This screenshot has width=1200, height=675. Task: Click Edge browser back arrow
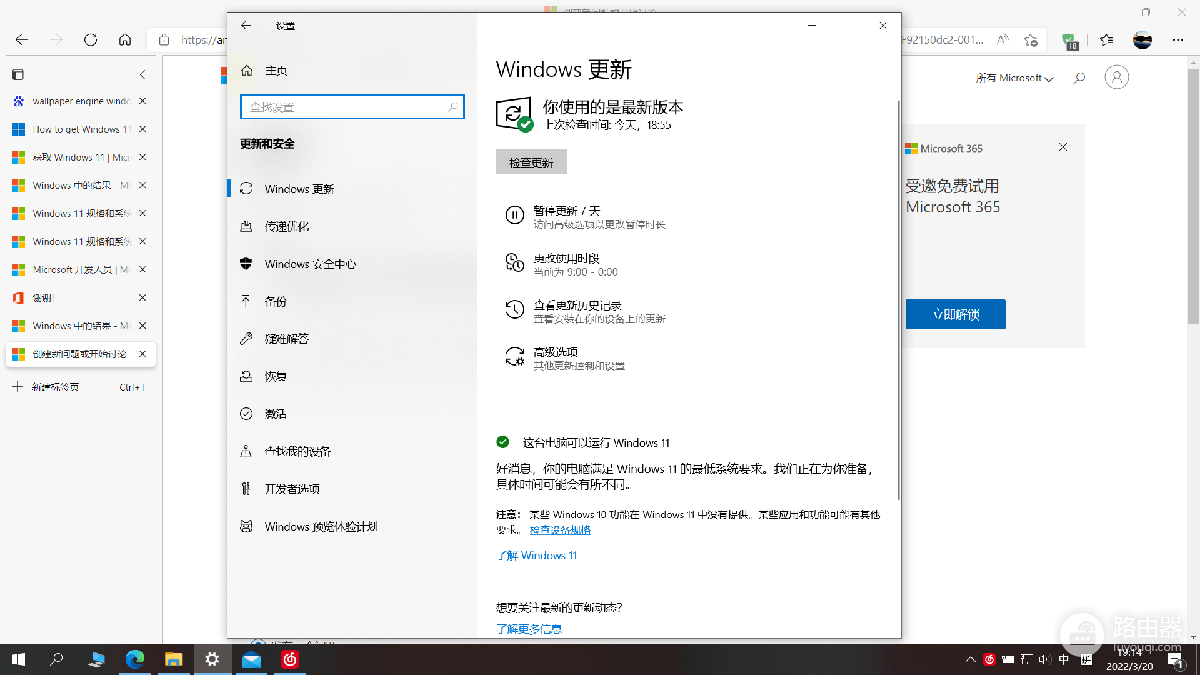(22, 40)
